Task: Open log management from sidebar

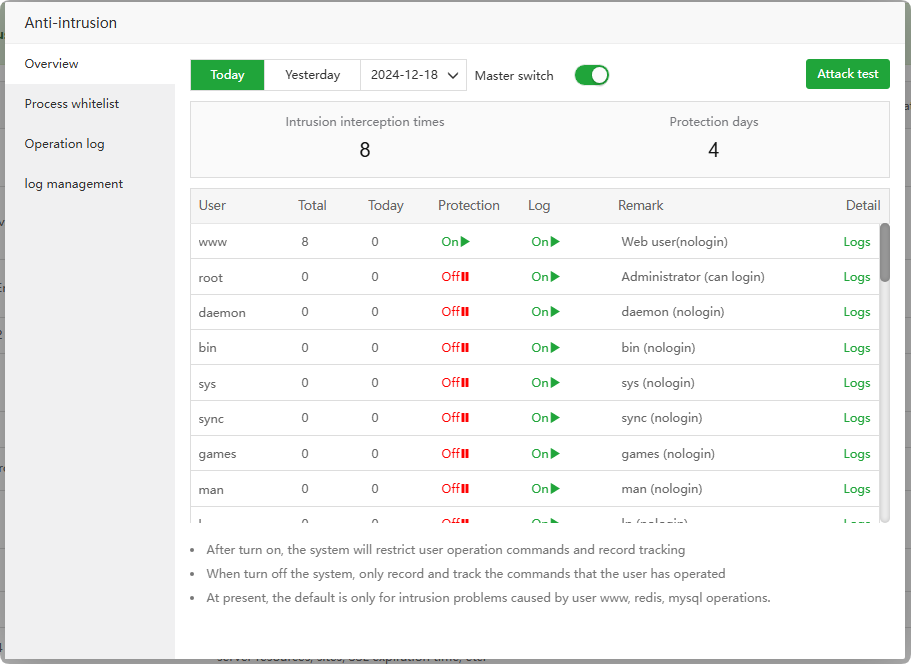Action: [x=74, y=184]
